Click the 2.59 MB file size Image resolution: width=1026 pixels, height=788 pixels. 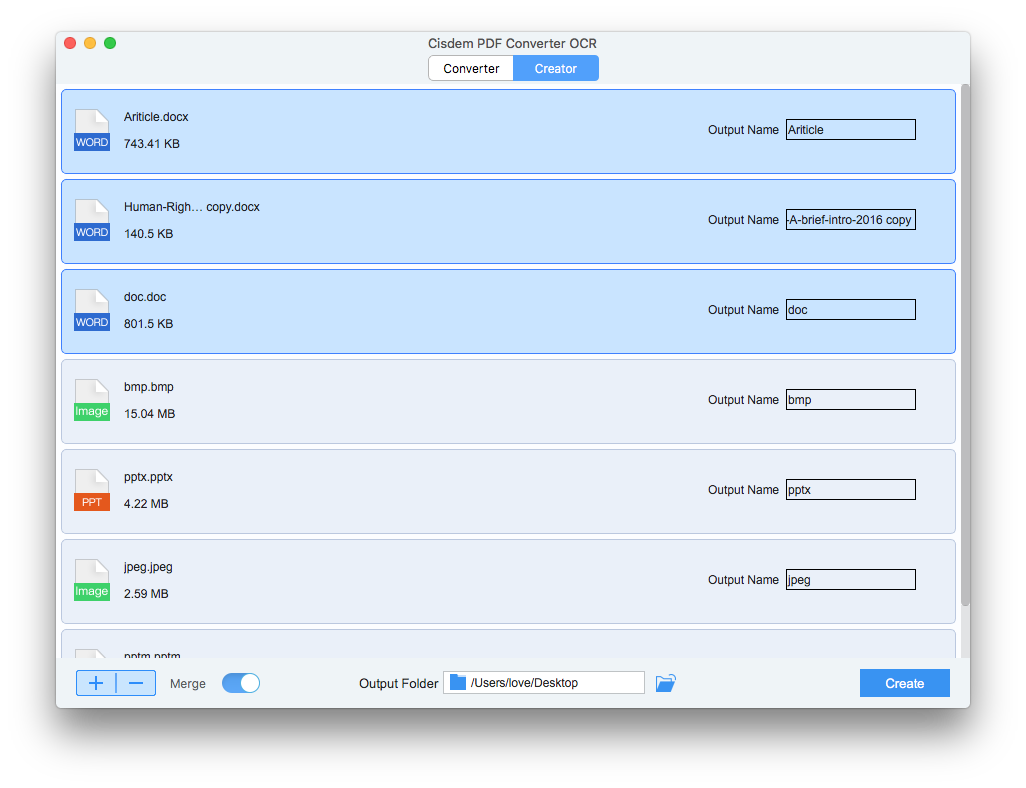tap(146, 594)
